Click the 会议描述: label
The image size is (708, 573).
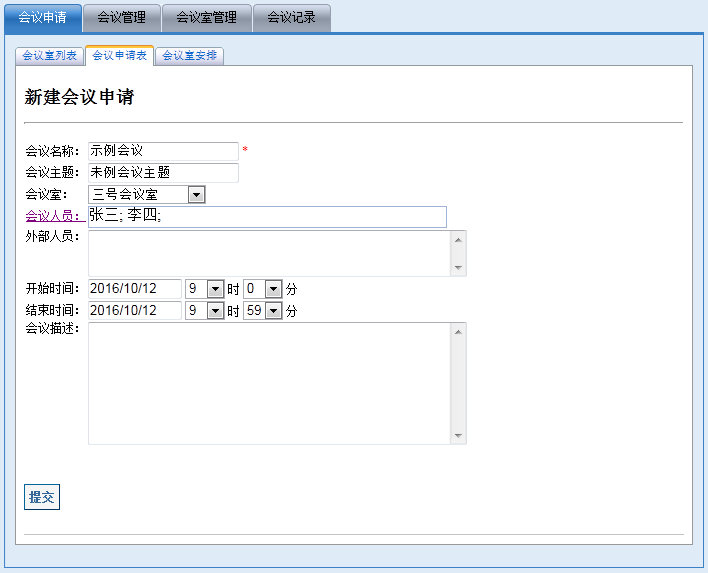coord(52,328)
